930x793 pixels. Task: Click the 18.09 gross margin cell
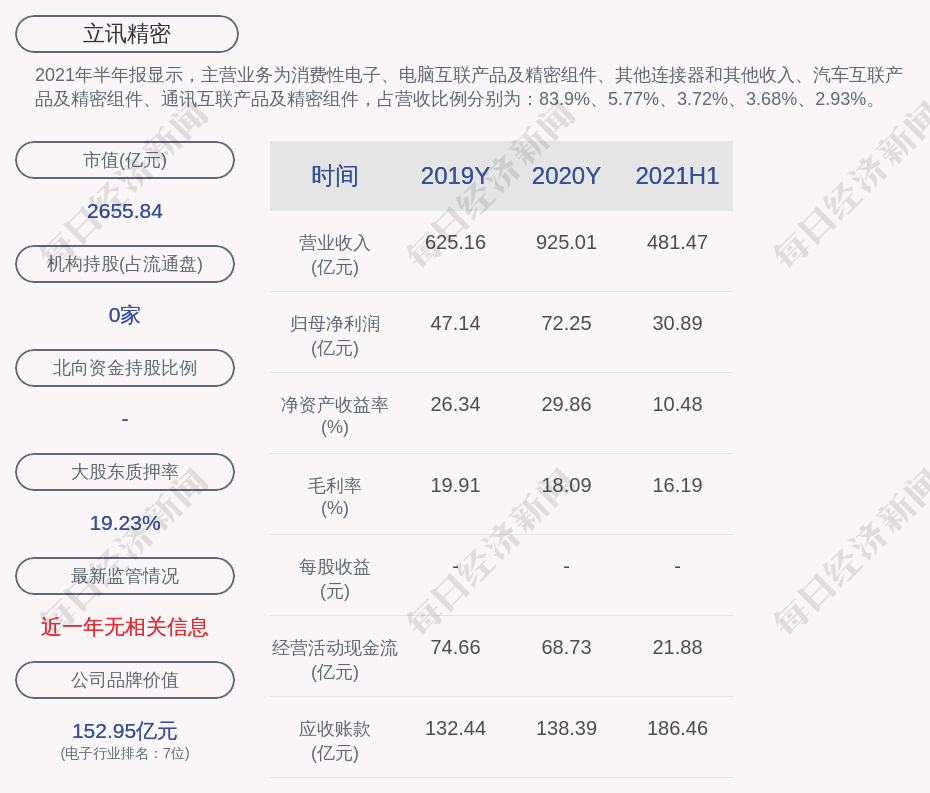[x=566, y=485]
